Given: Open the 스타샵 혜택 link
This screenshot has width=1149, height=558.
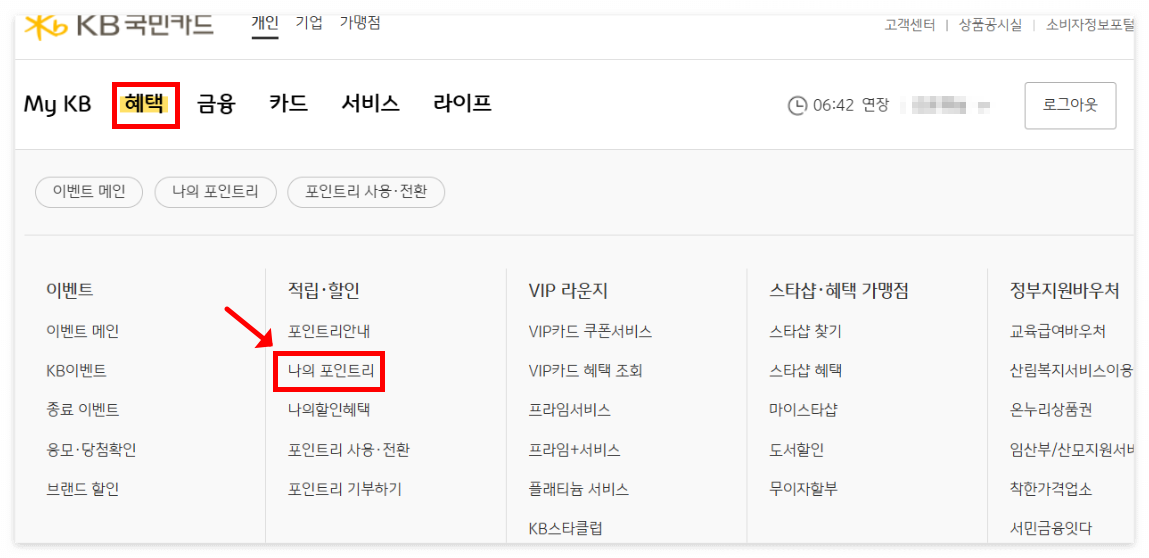Looking at the screenshot, I should coord(805,371).
